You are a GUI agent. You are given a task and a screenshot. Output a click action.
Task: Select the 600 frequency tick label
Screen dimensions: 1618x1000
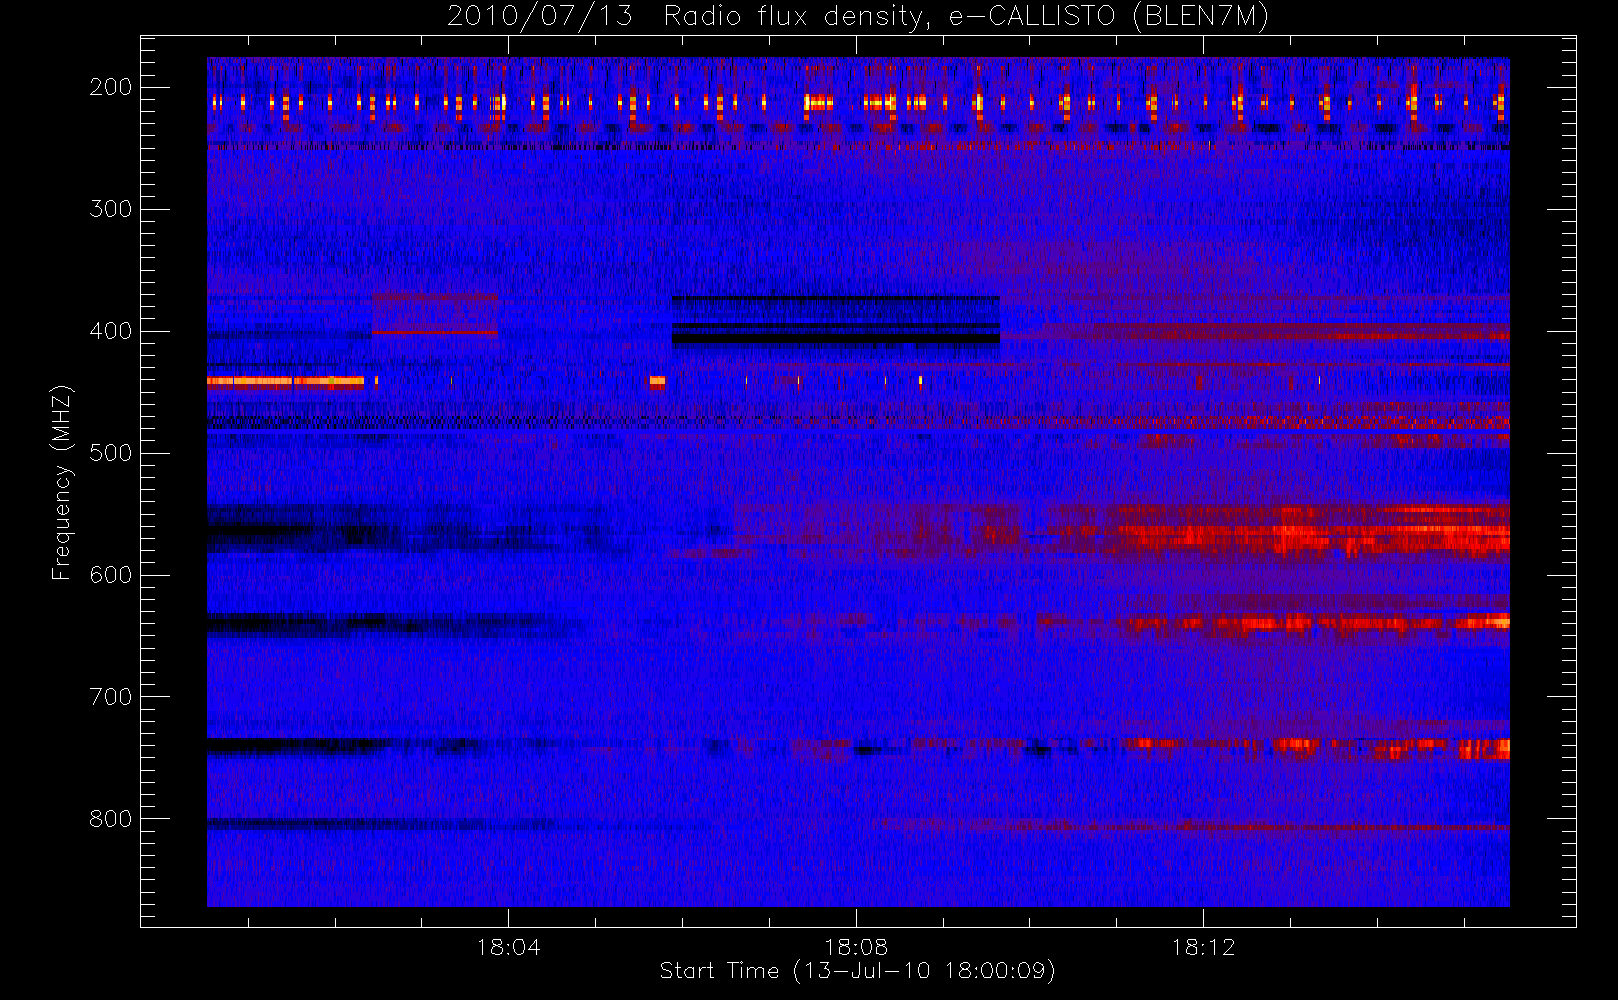[111, 575]
